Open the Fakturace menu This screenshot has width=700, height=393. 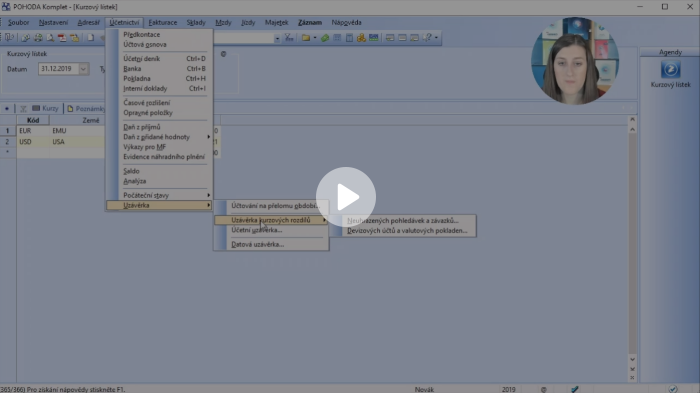click(x=162, y=22)
